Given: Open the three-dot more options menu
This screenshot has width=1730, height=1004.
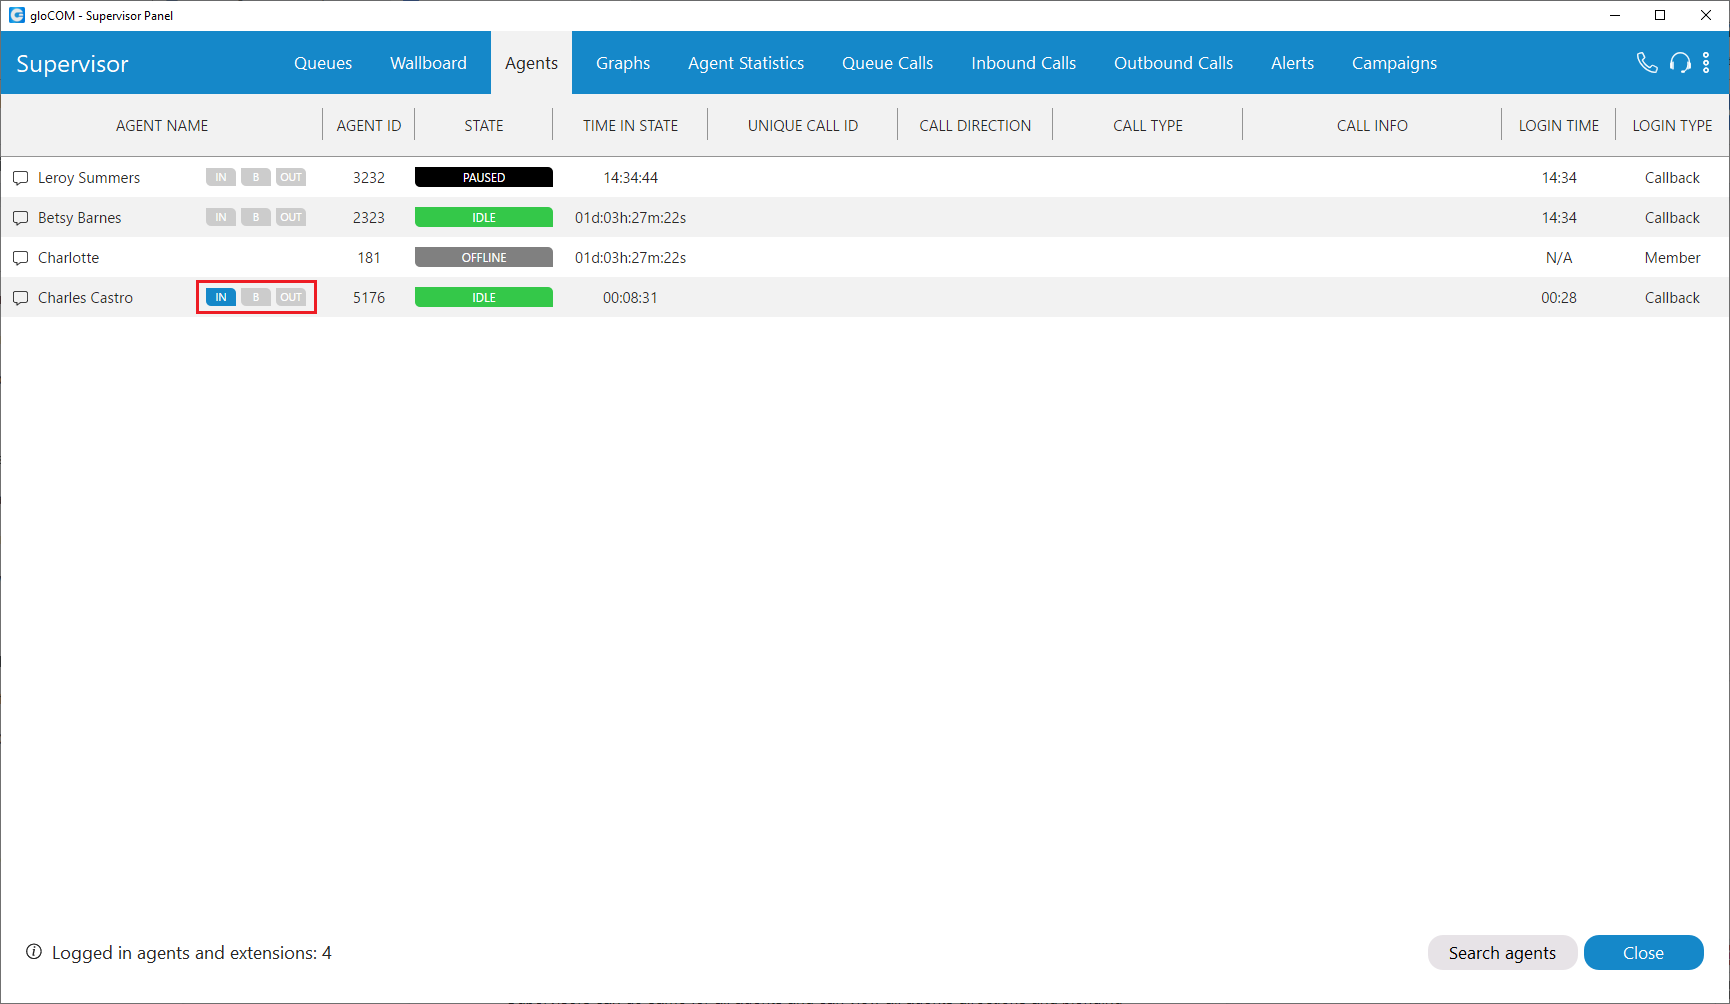Looking at the screenshot, I should pos(1706,63).
